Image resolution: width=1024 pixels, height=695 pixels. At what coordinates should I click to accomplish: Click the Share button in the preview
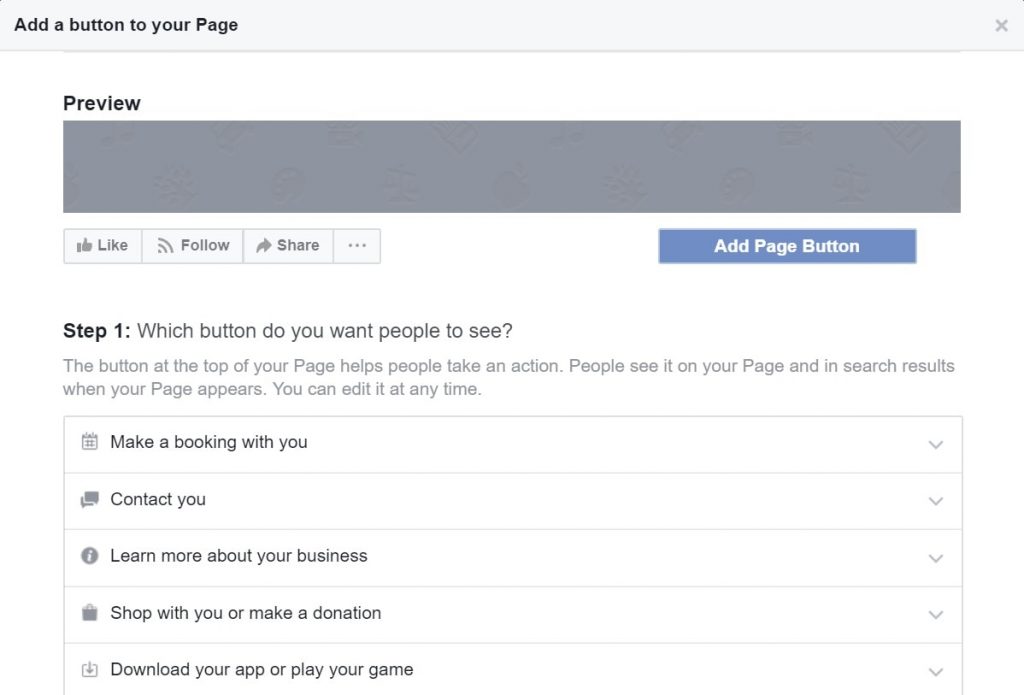[x=288, y=246]
